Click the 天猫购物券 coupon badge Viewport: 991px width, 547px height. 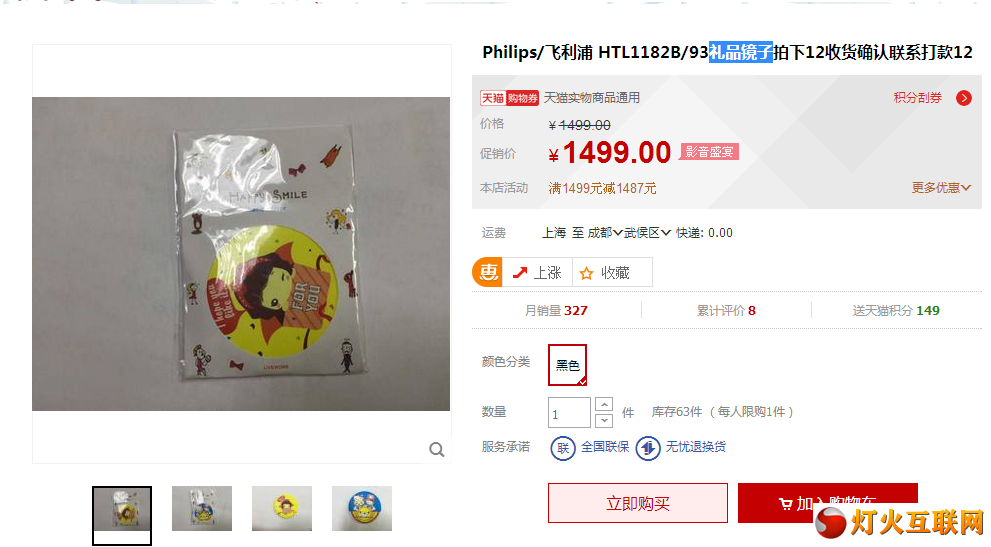(509, 98)
